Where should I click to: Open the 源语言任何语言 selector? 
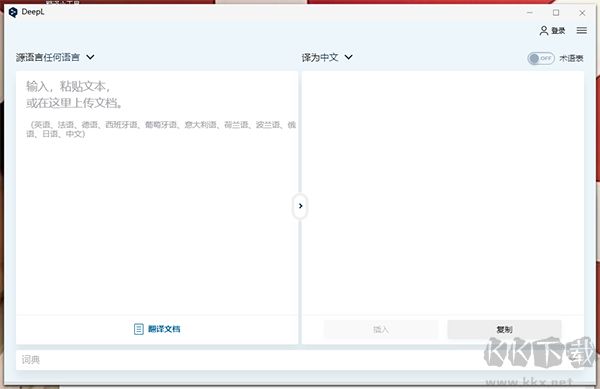coord(55,57)
